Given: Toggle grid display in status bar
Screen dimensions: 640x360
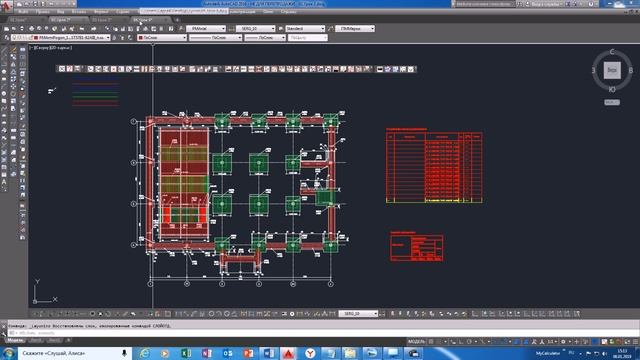Looking at the screenshot, I should [431, 342].
